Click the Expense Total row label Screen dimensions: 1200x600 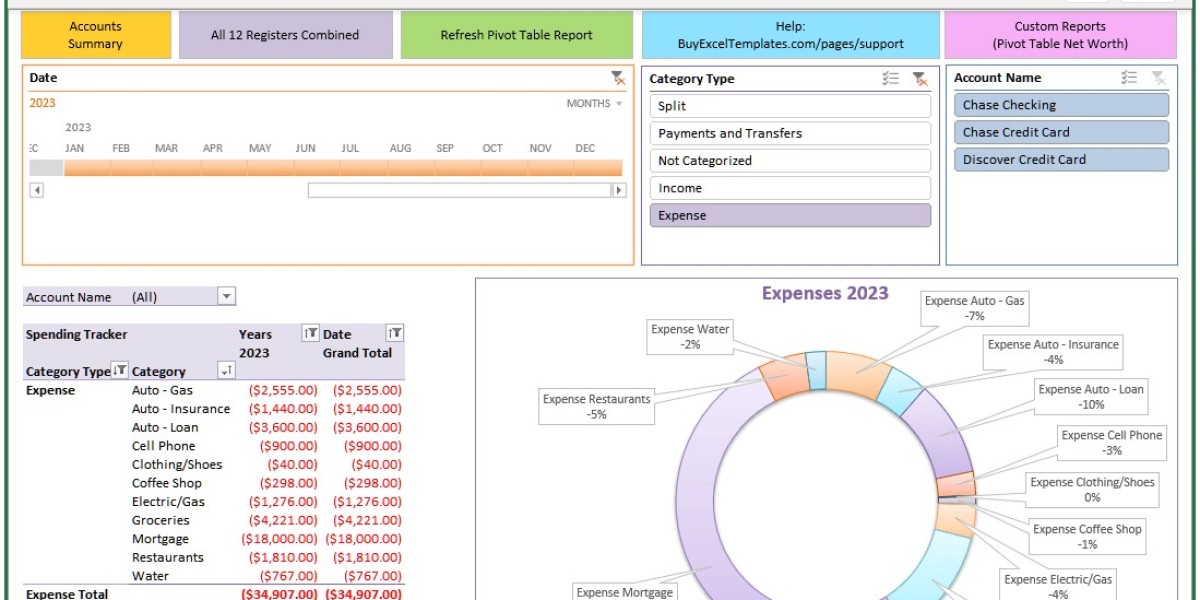[x=67, y=594]
